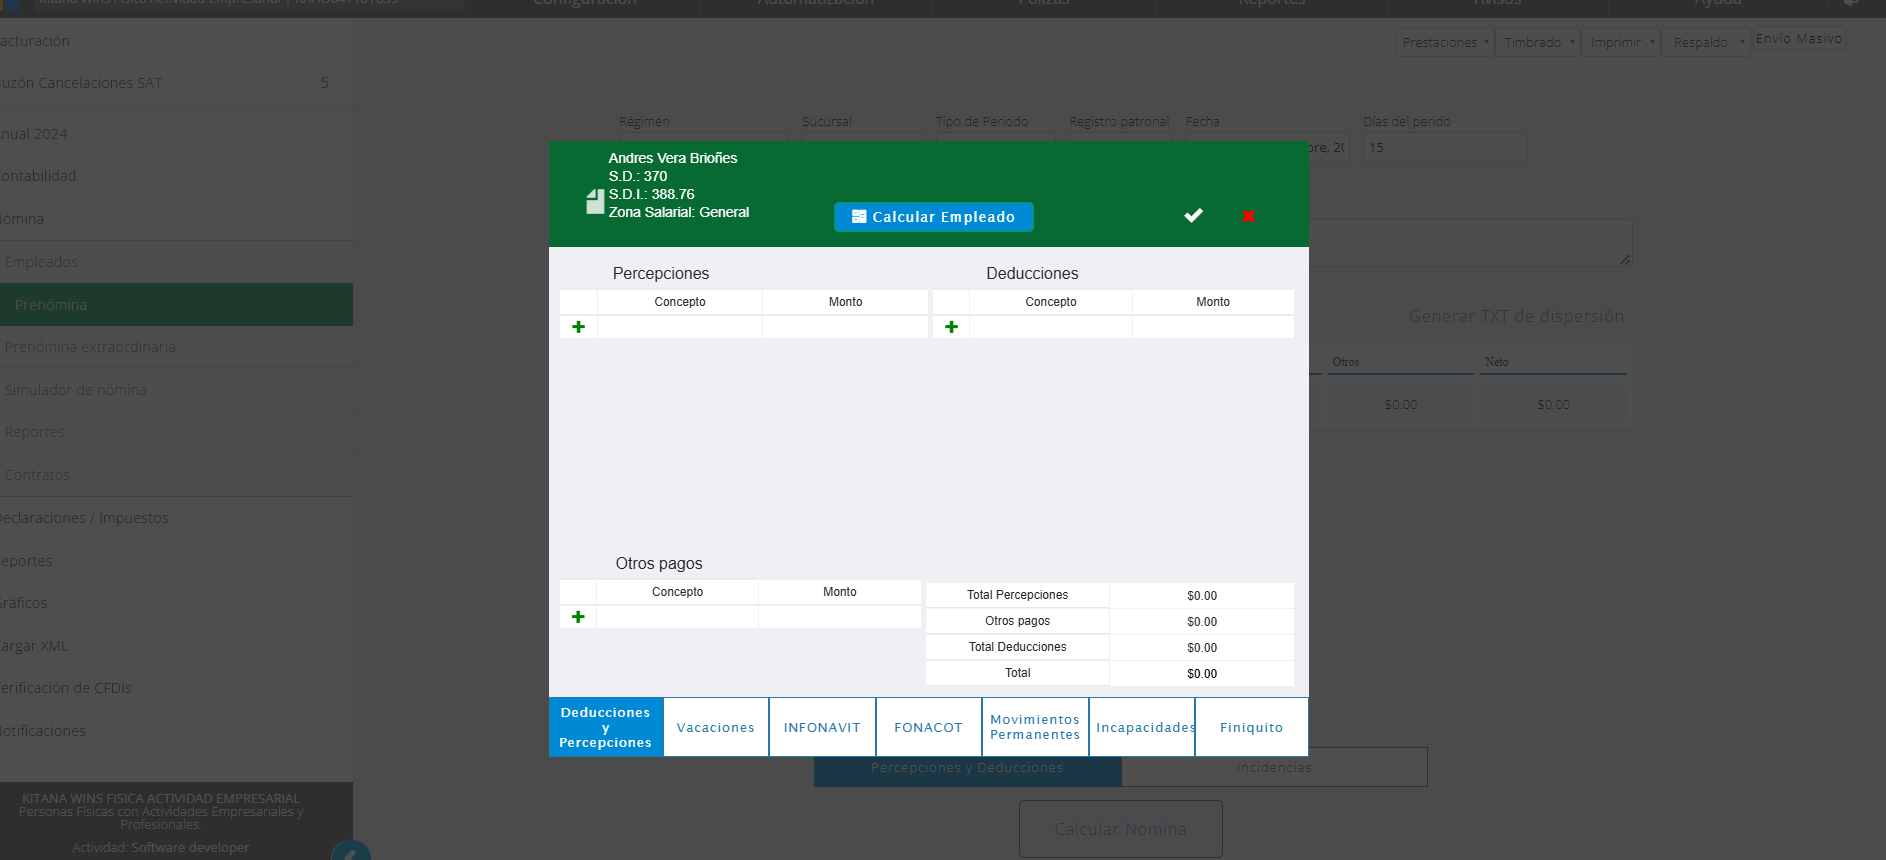Viewport: 1886px width, 860px height.
Task: Switch to the Vacaciones tab
Action: [x=716, y=727]
